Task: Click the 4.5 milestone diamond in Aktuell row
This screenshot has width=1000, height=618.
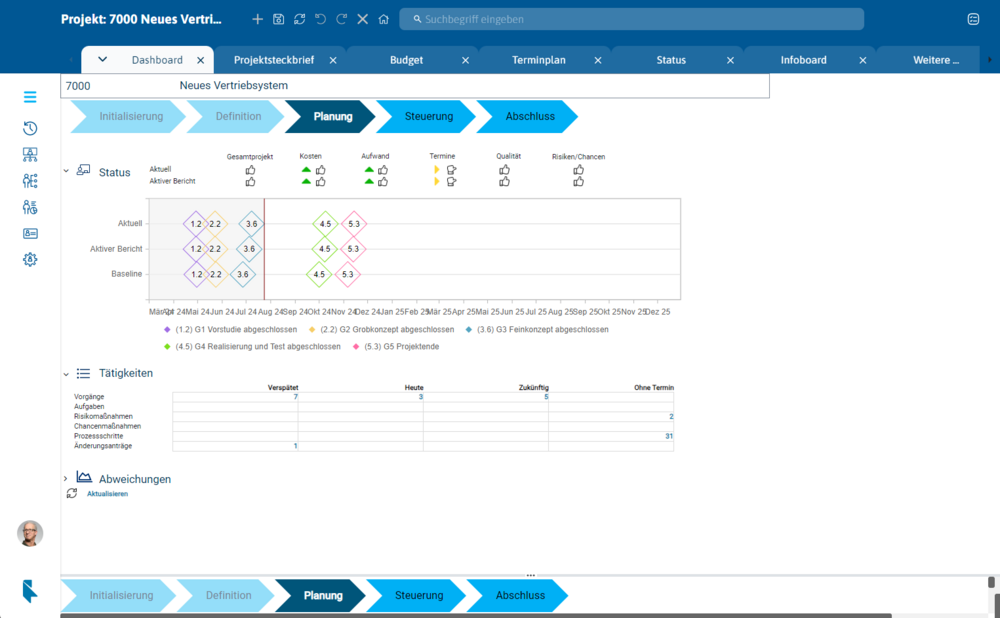Action: coord(325,224)
